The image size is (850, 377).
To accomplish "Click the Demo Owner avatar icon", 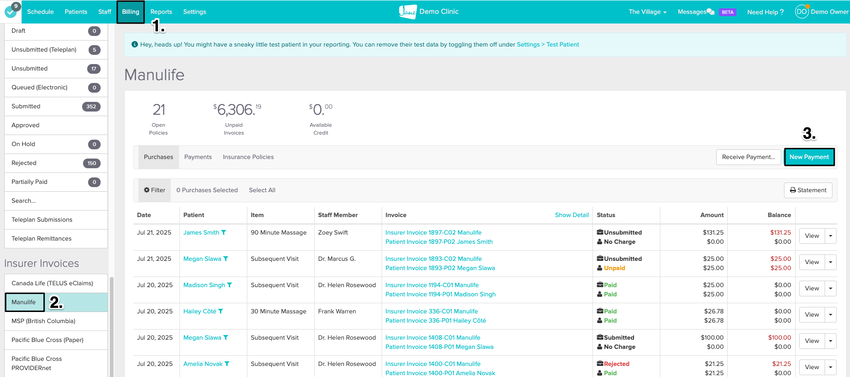I will [802, 11].
